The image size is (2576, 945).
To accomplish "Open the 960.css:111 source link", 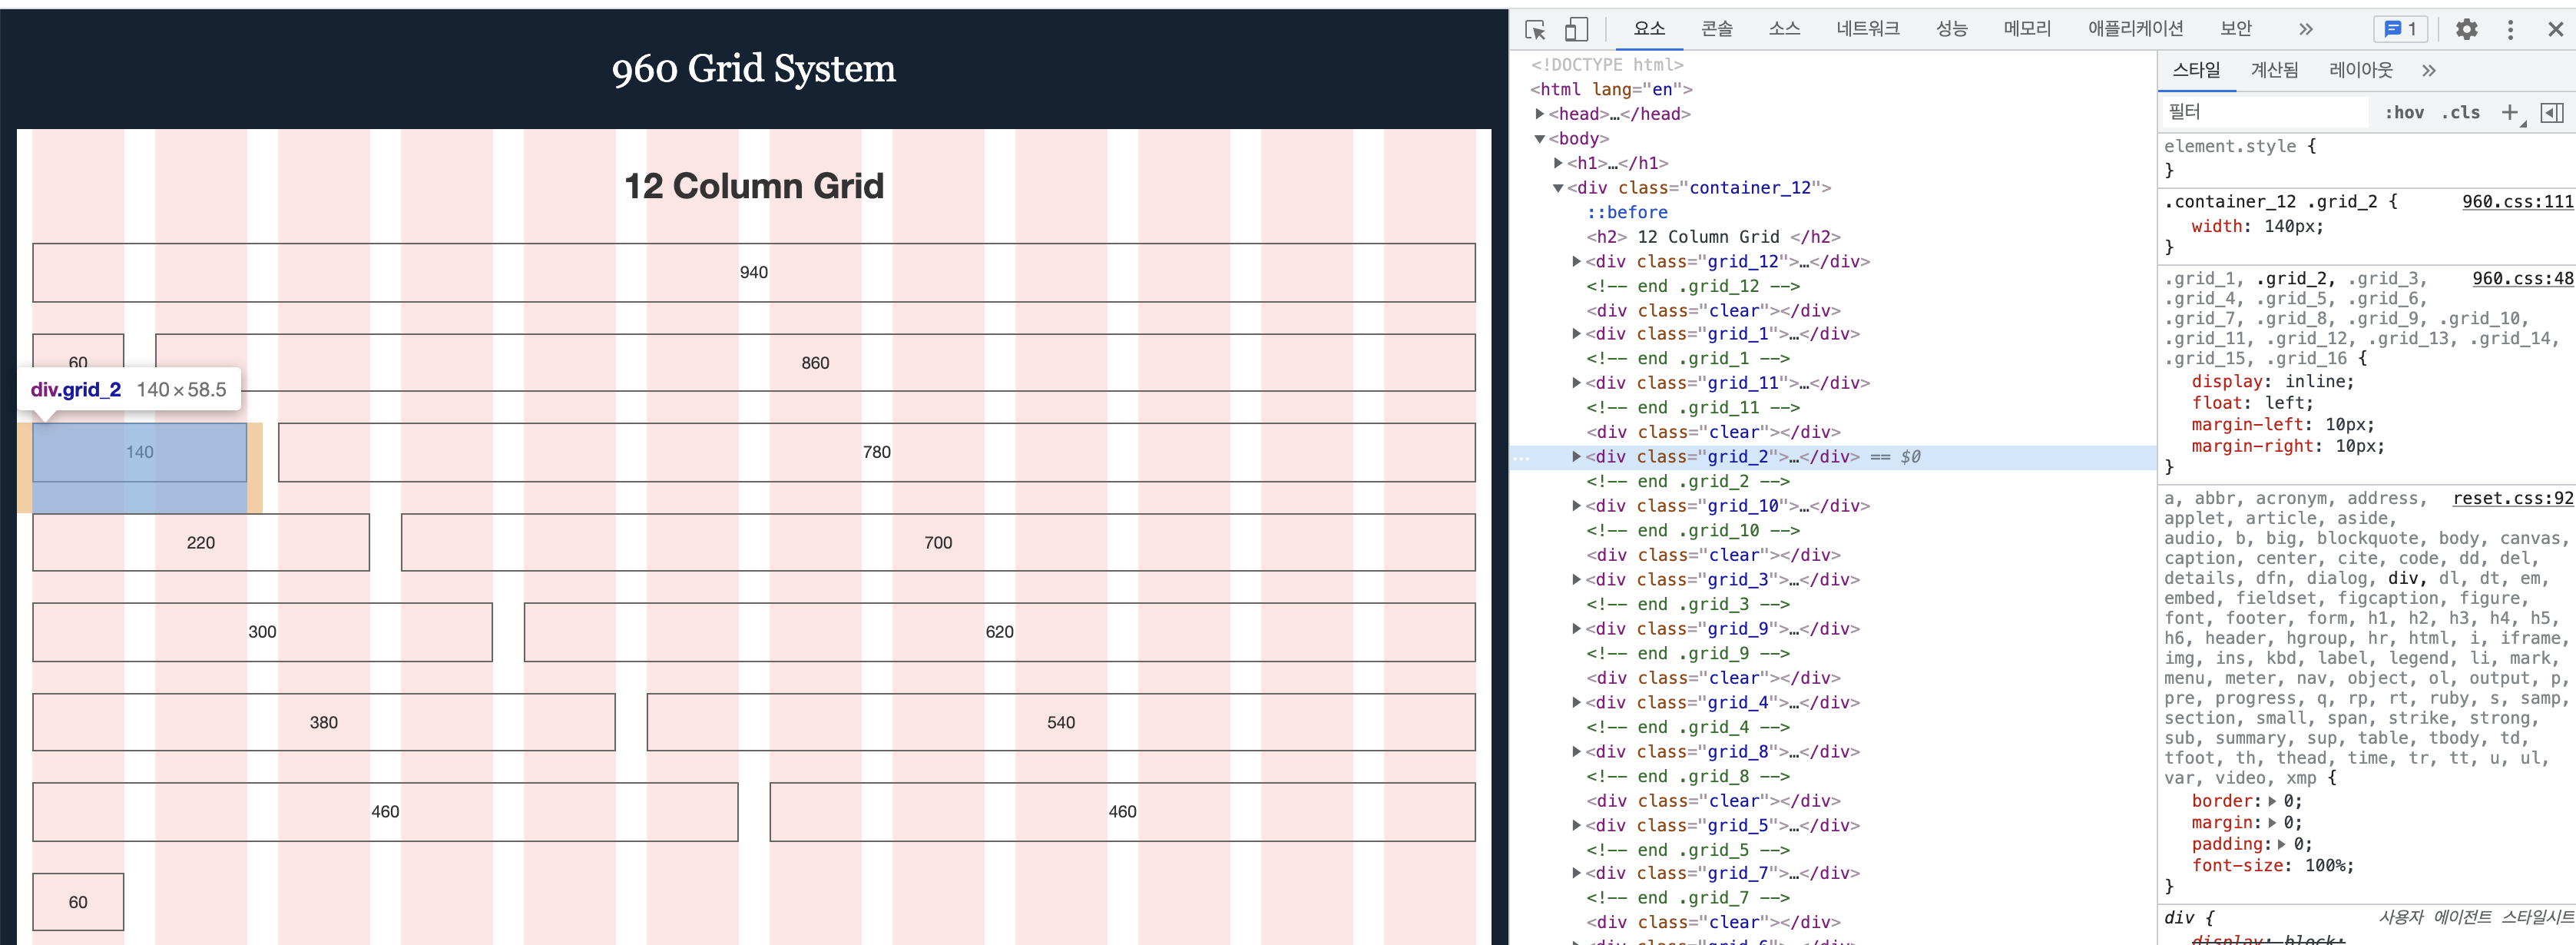I will click(x=2517, y=202).
